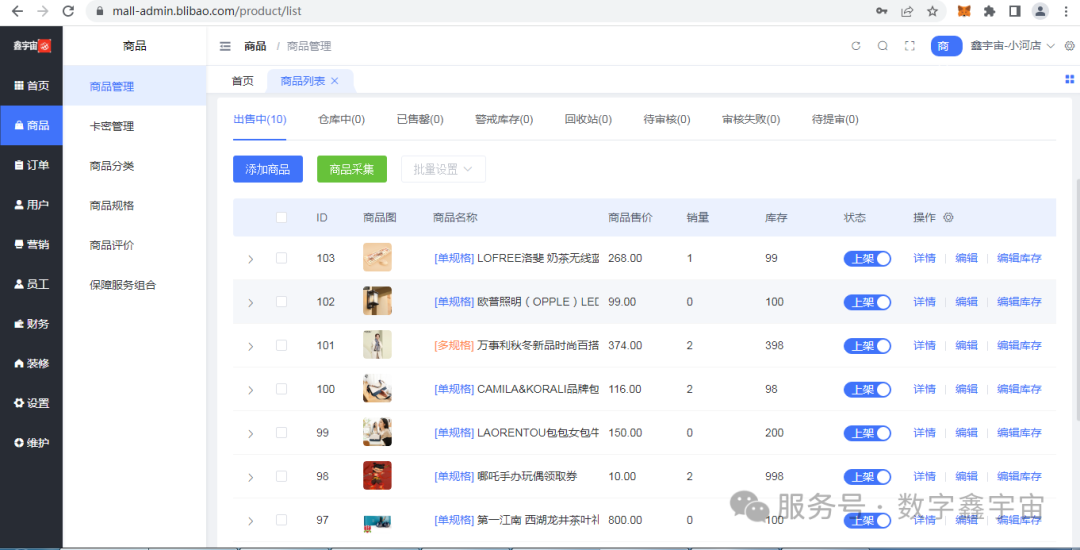The image size is (1080, 550).
Task: Switch to 仓库中(0) tab
Action: coord(341,120)
